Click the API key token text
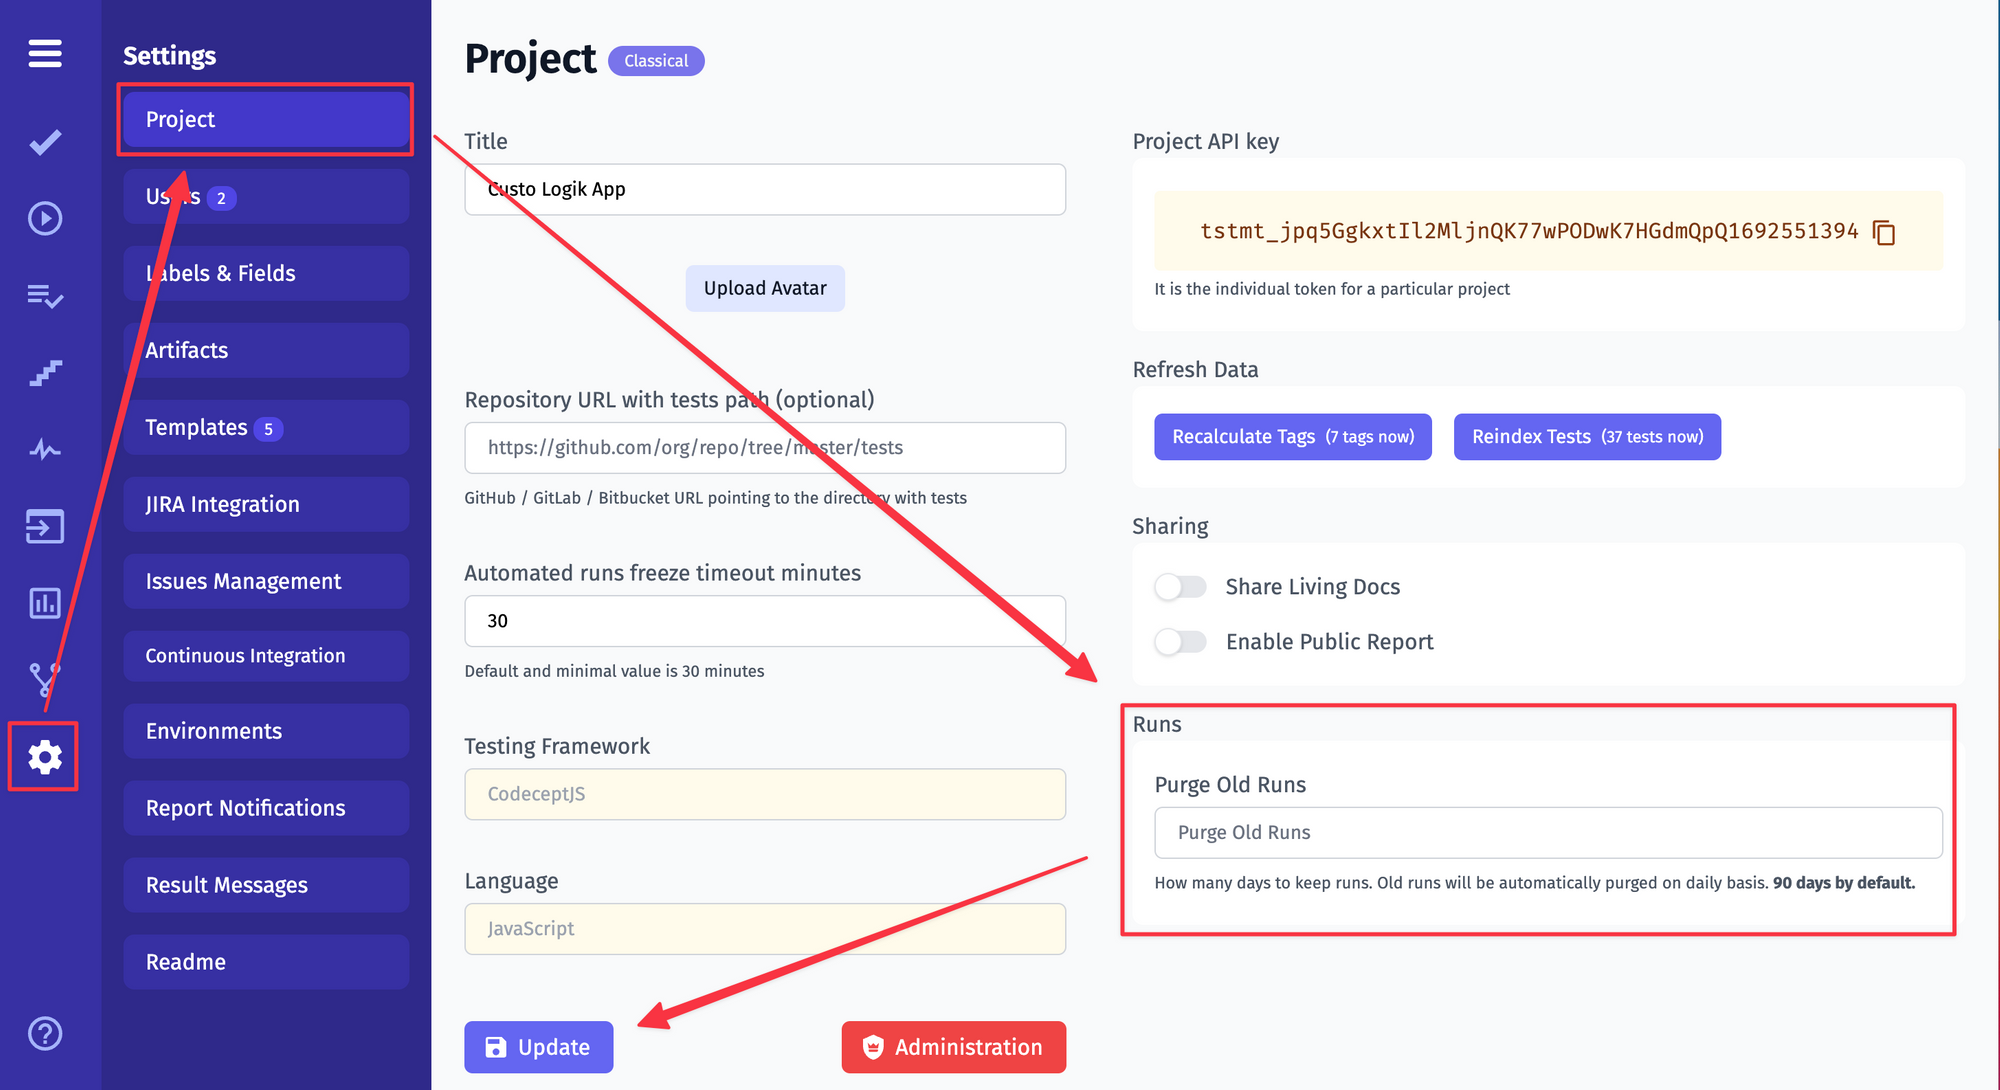 tap(1529, 231)
